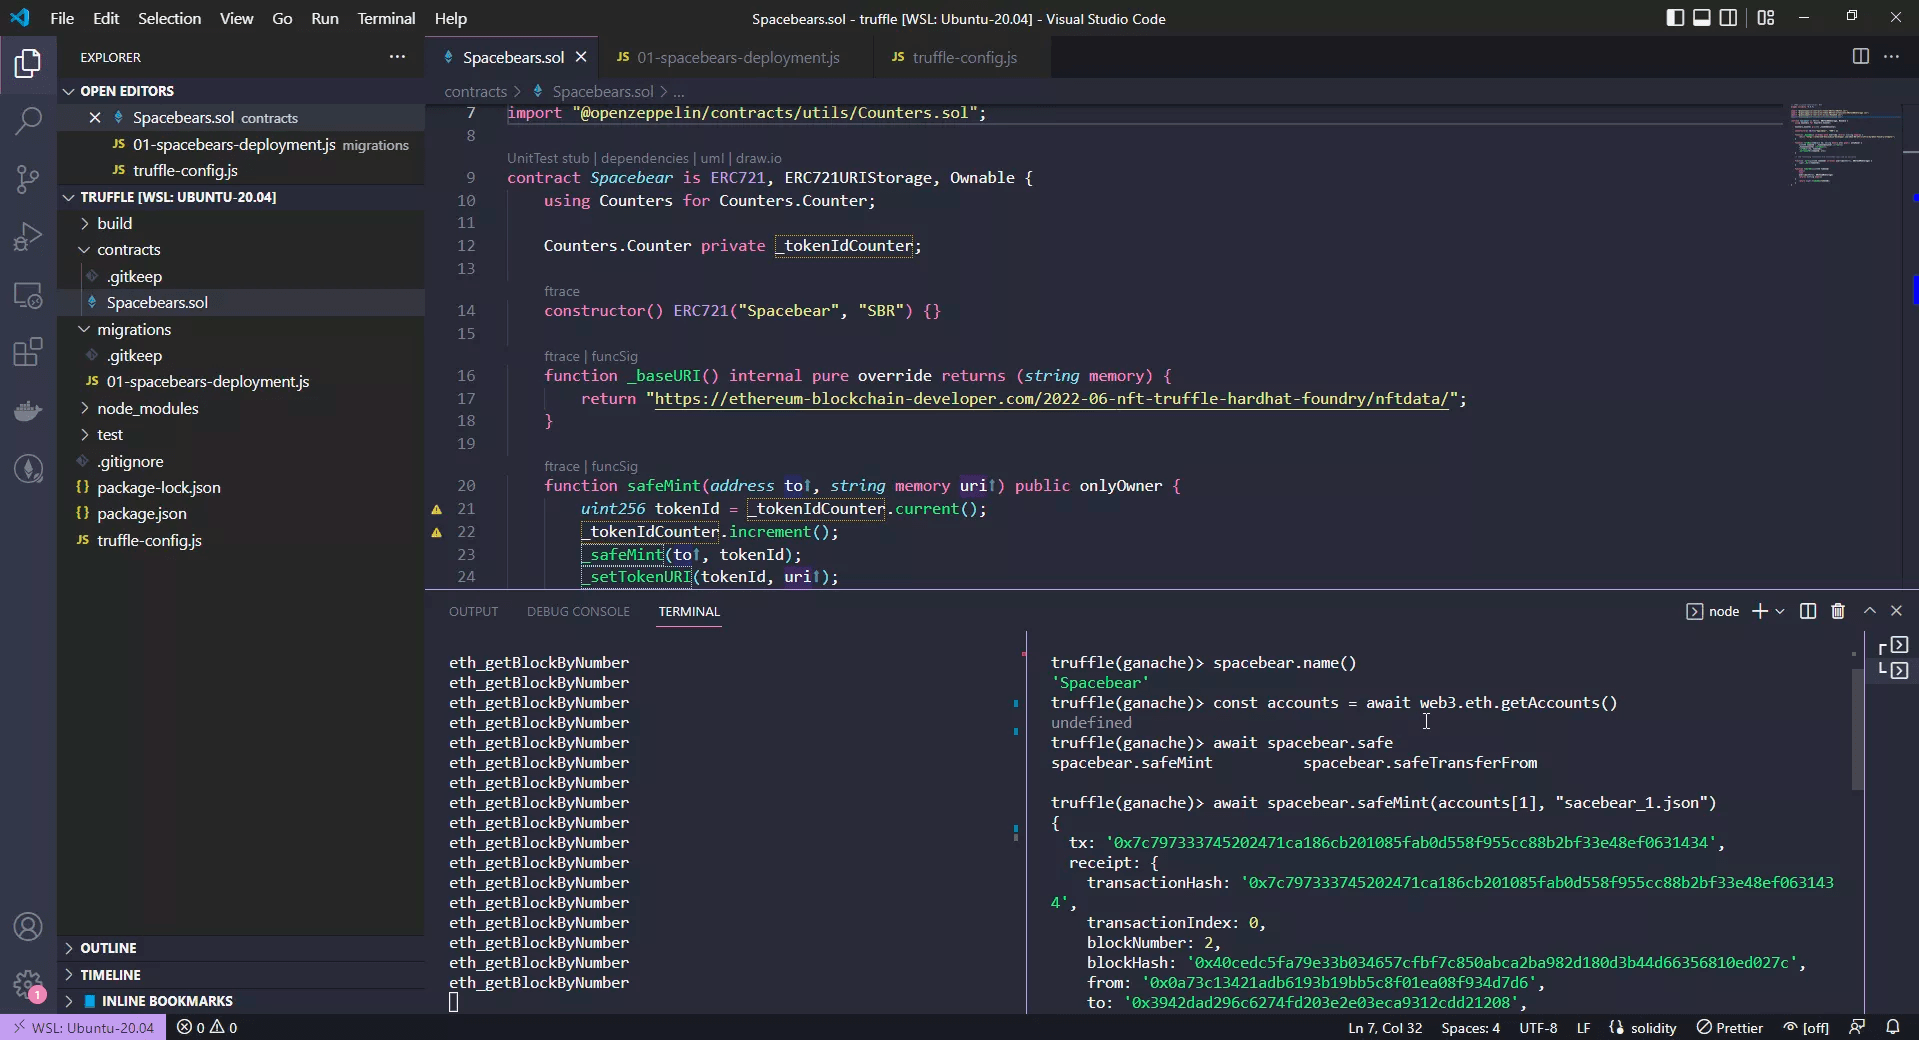The image size is (1919, 1040).
Task: Close the terminal panel
Action: click(x=1896, y=611)
